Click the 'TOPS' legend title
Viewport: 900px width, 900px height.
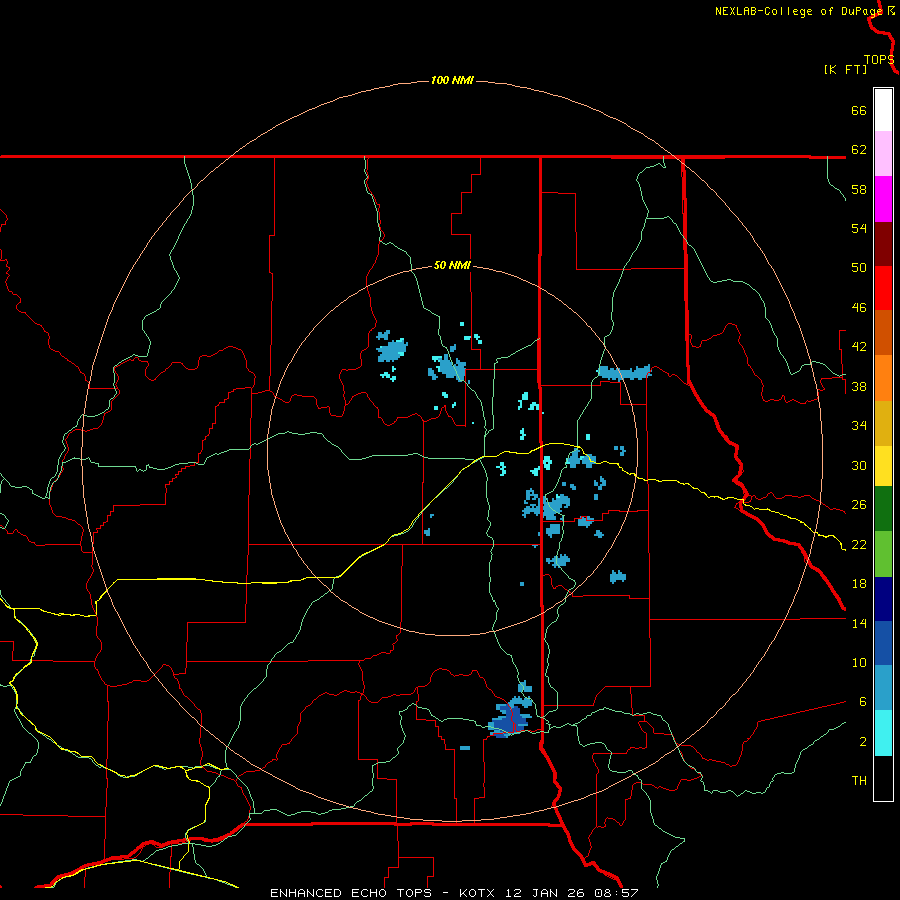pos(879,60)
